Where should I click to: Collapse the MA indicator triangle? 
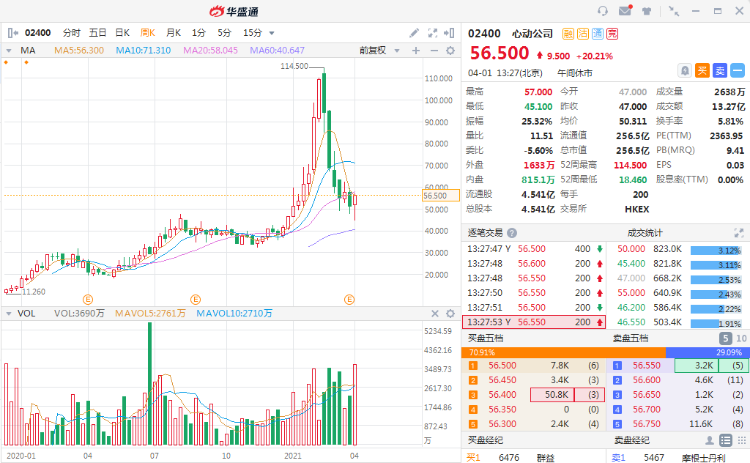(x=9, y=50)
